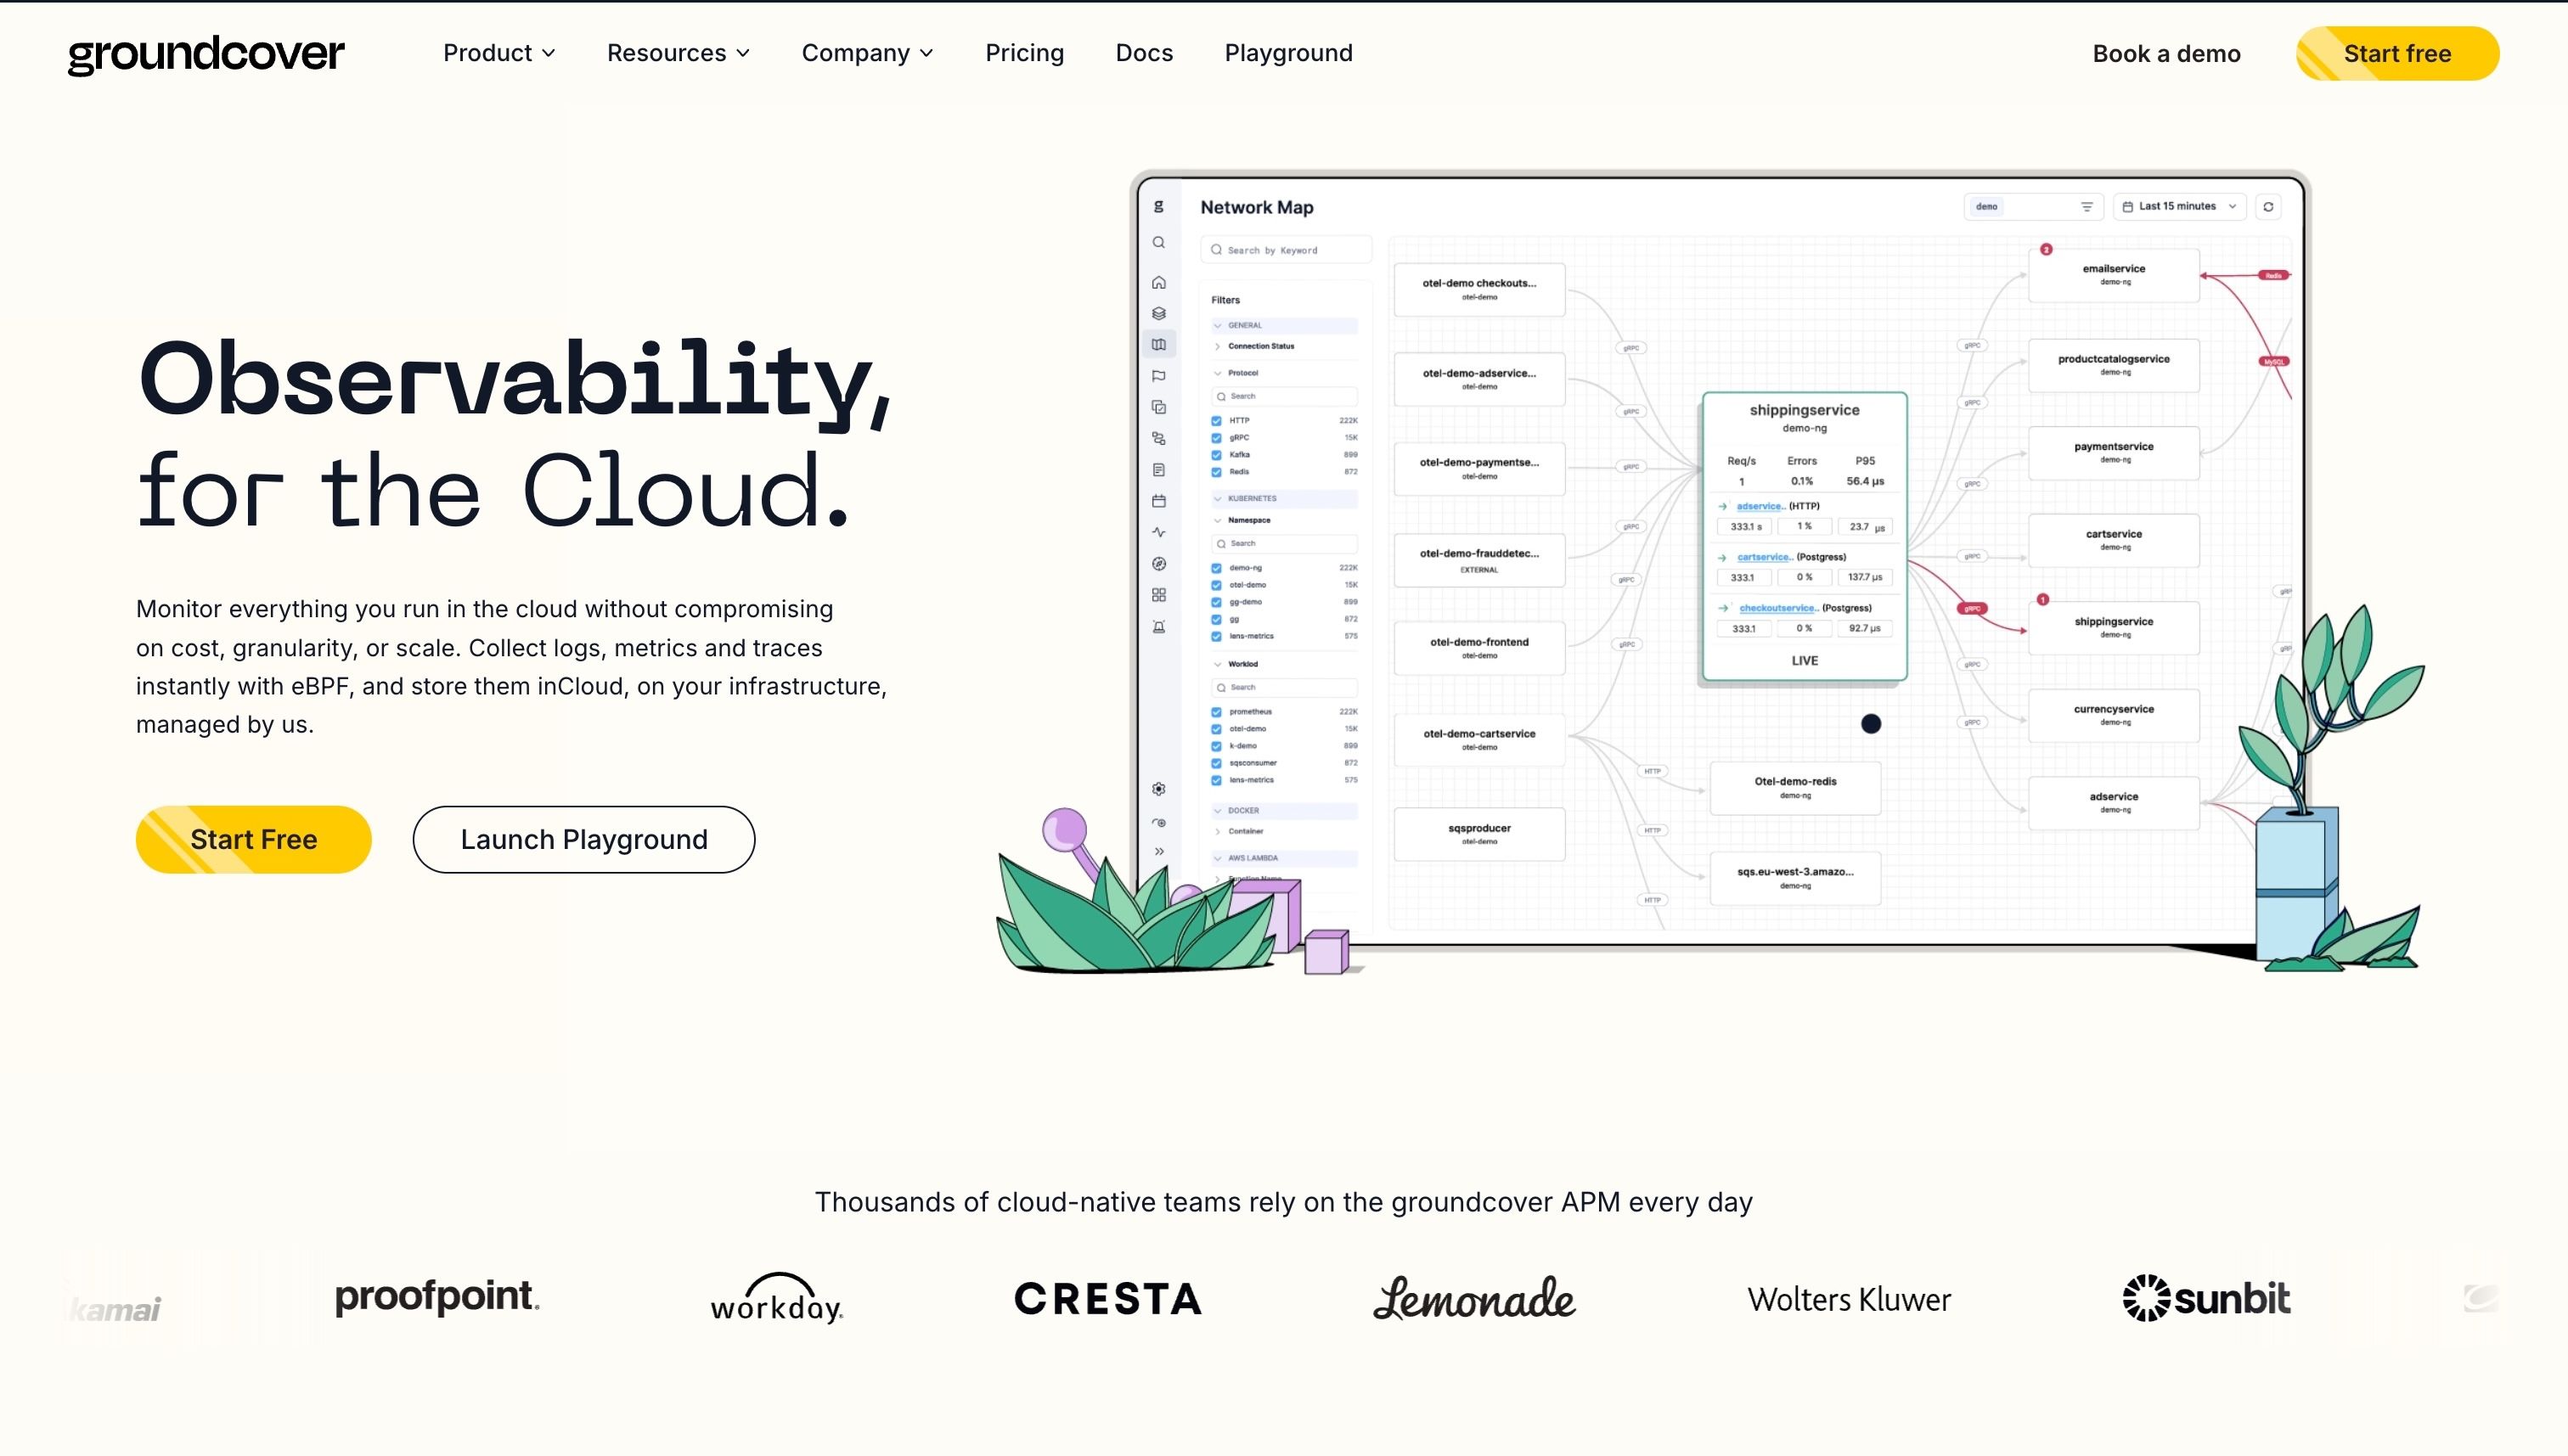
Task: Expand the Connection Status filter
Action: (1253, 347)
